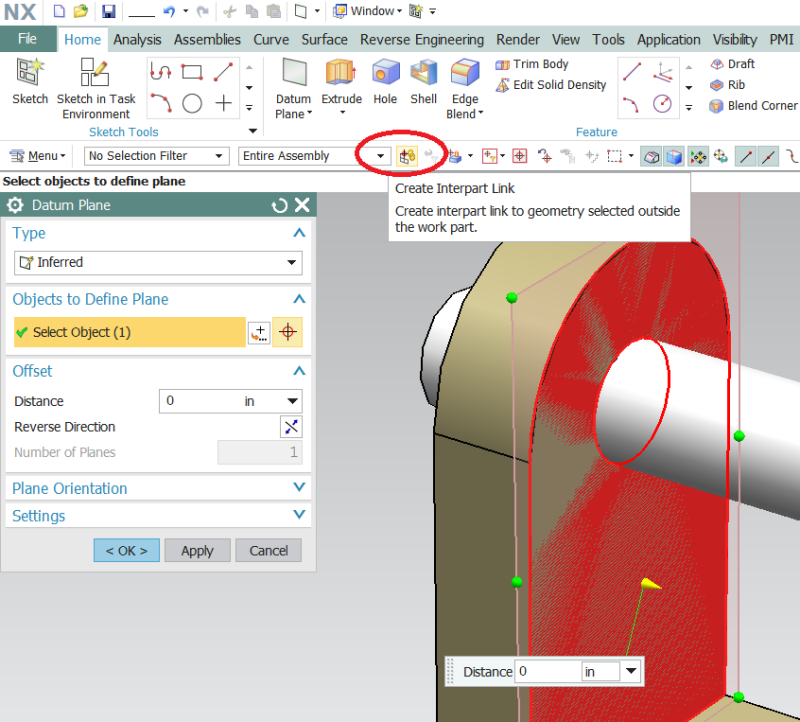Screen dimensions: 800x722
Task: Select the Rectangle sketch tool
Action: click(192, 72)
